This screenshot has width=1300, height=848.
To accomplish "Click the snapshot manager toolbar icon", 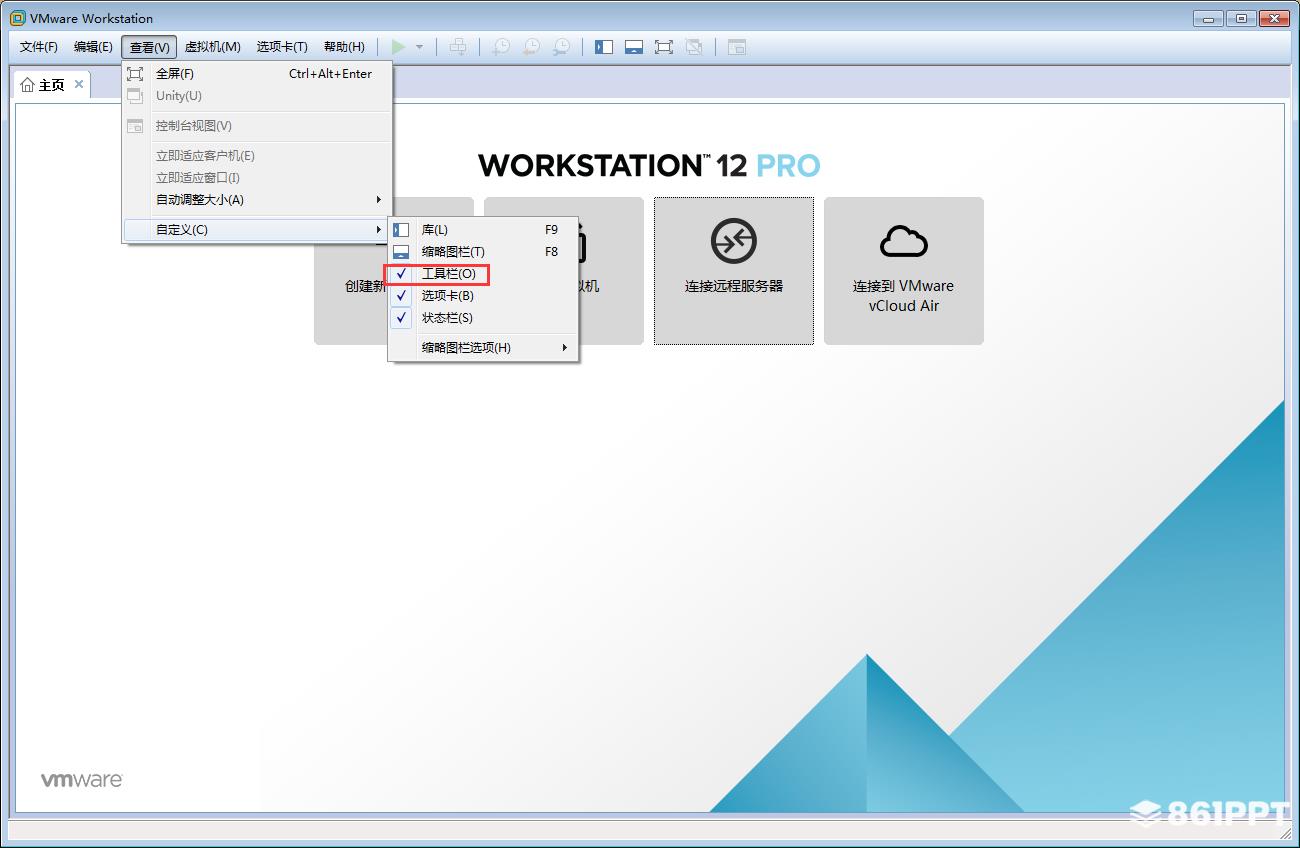I will point(562,47).
